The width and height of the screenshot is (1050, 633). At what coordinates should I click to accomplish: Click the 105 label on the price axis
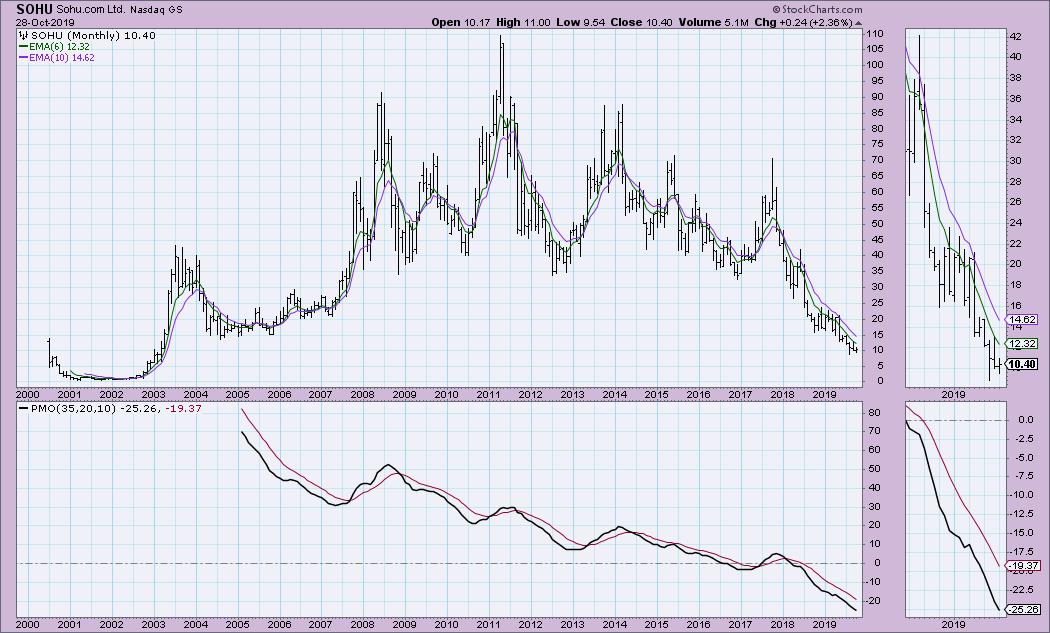(875, 49)
